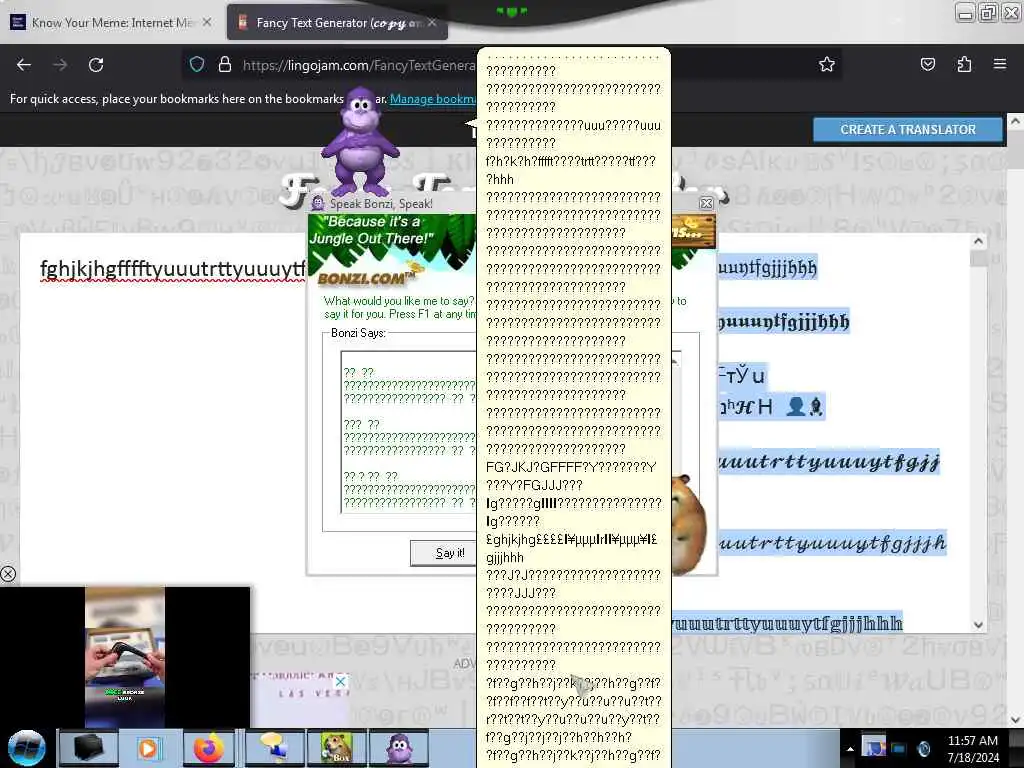Click the volume speaker tray icon
Screen dimensions: 1024x768
click(x=924, y=748)
